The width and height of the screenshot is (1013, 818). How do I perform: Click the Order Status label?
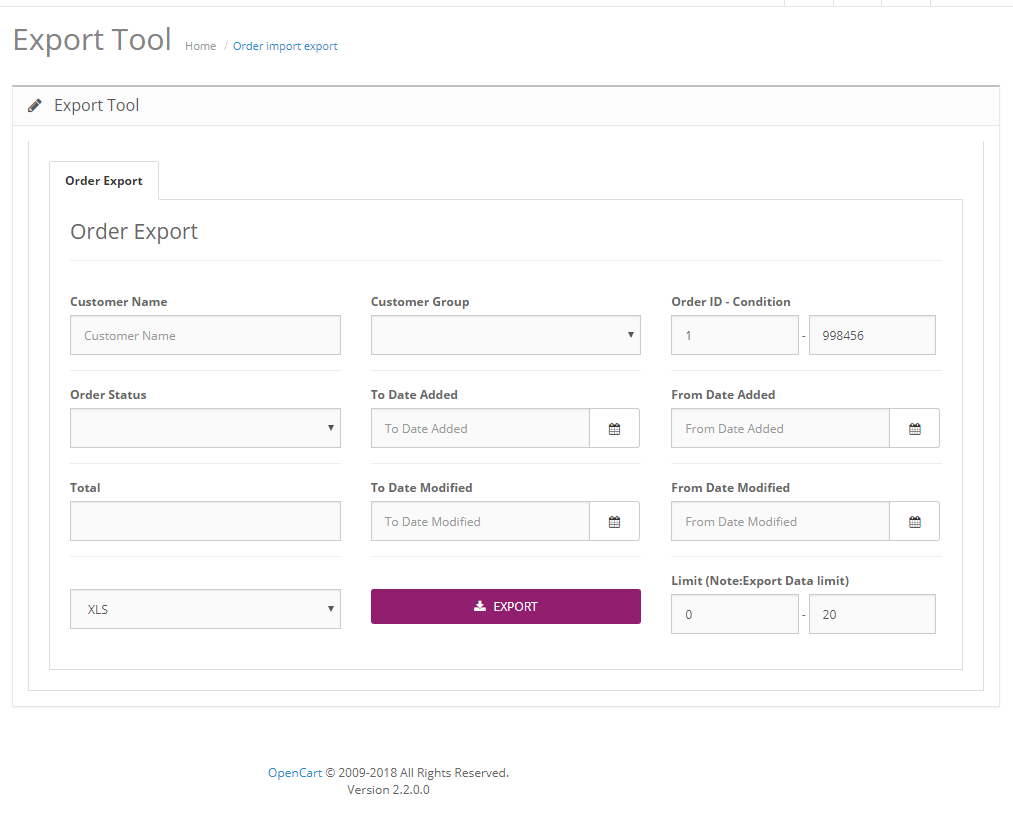[108, 395]
